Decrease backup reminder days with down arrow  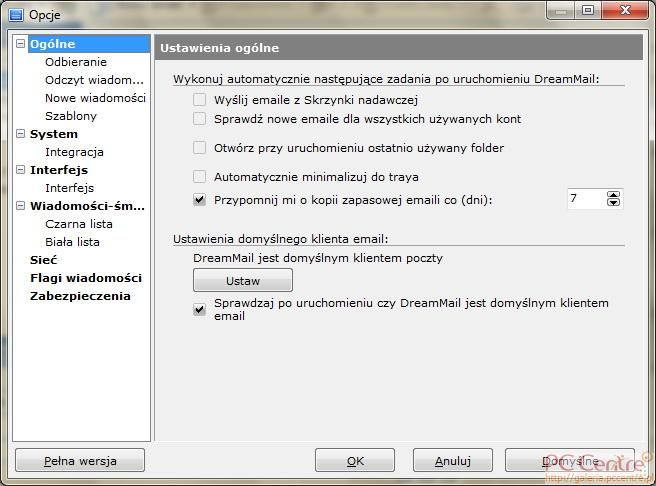(613, 202)
